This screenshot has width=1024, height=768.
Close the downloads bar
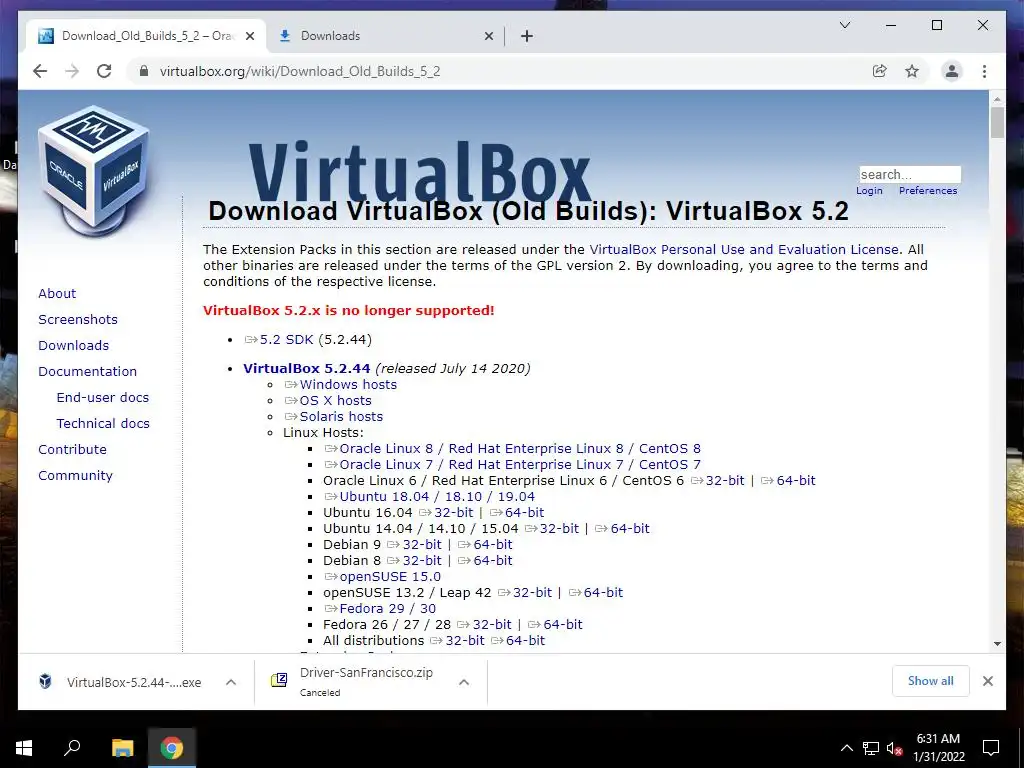[987, 681]
